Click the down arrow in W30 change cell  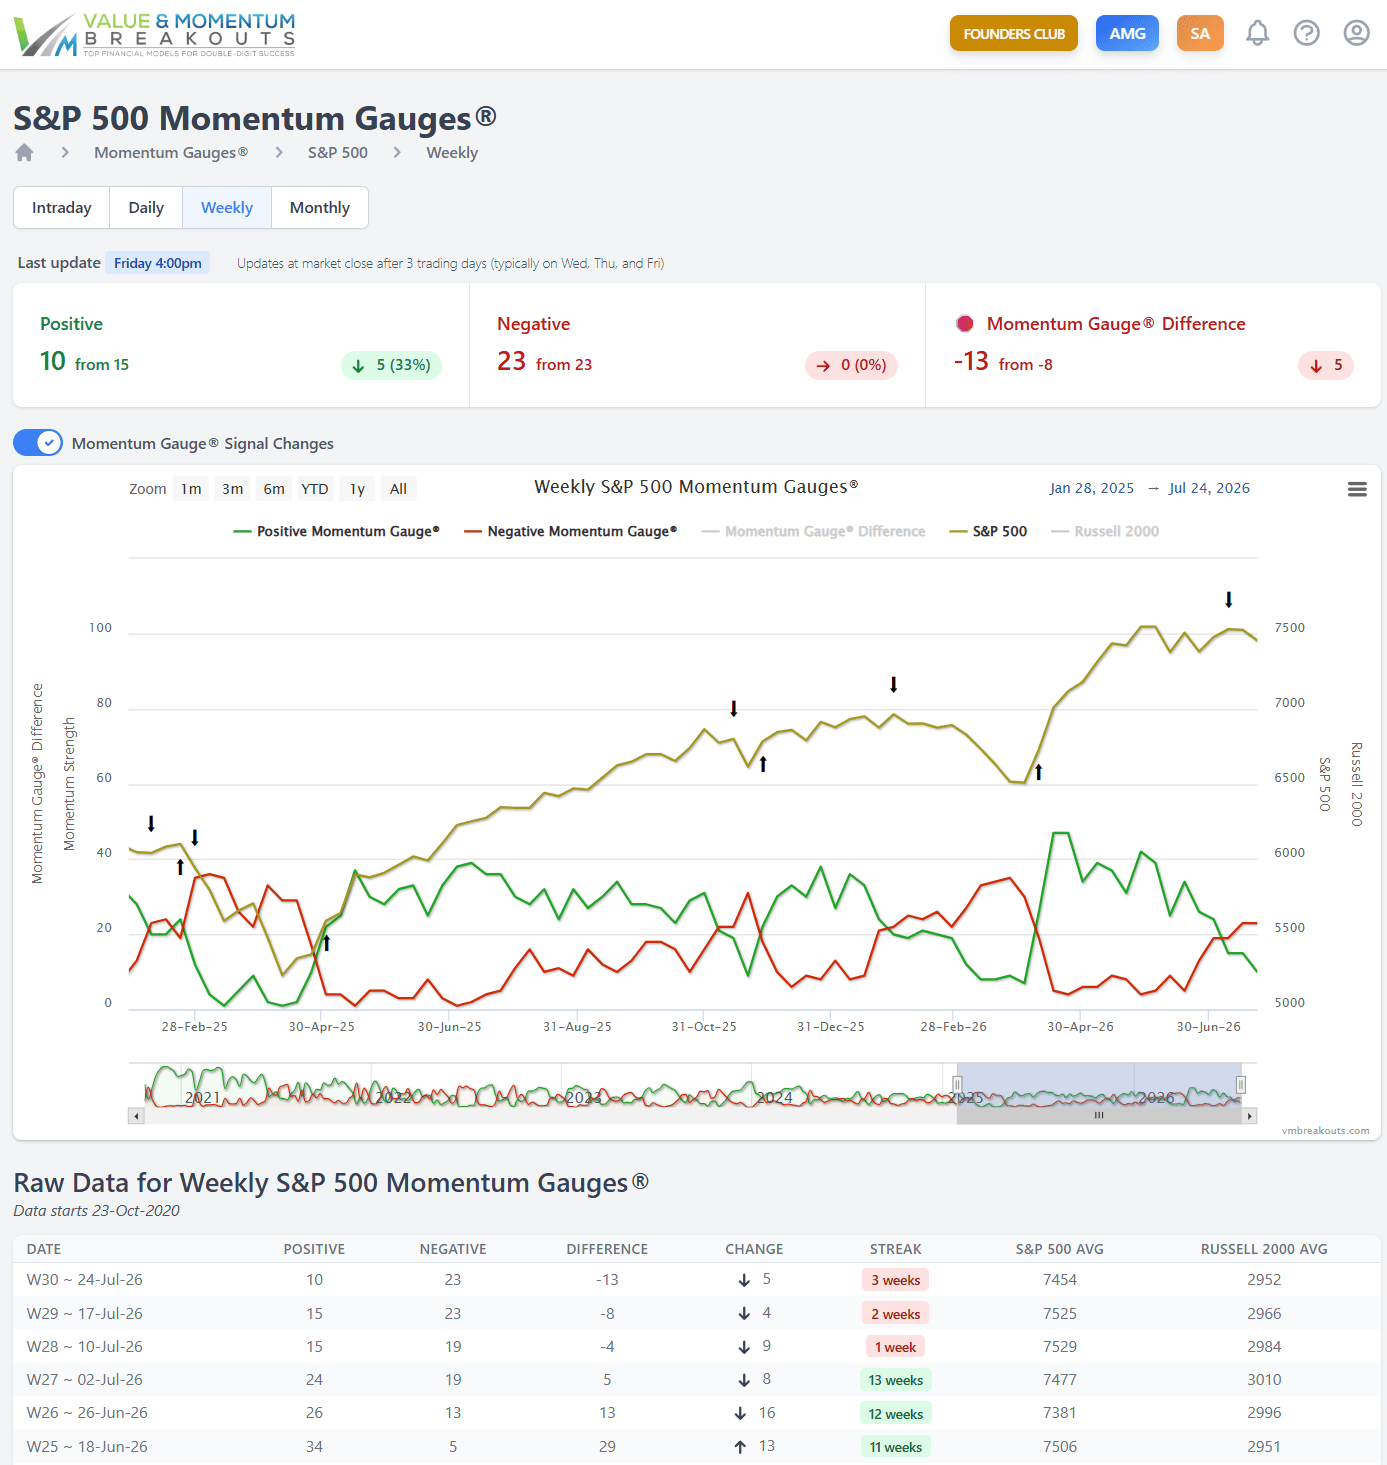(744, 1280)
